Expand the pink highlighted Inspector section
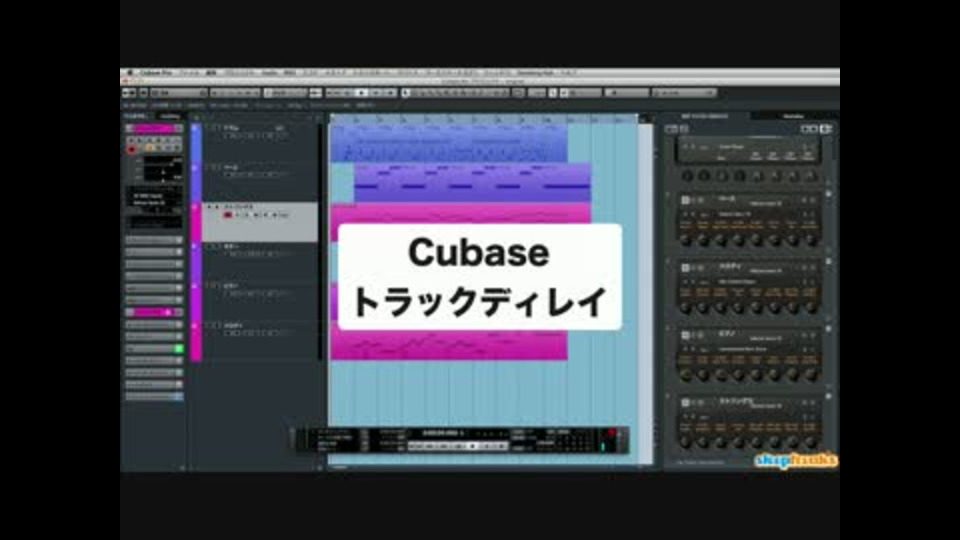The image size is (960, 540). [154, 312]
